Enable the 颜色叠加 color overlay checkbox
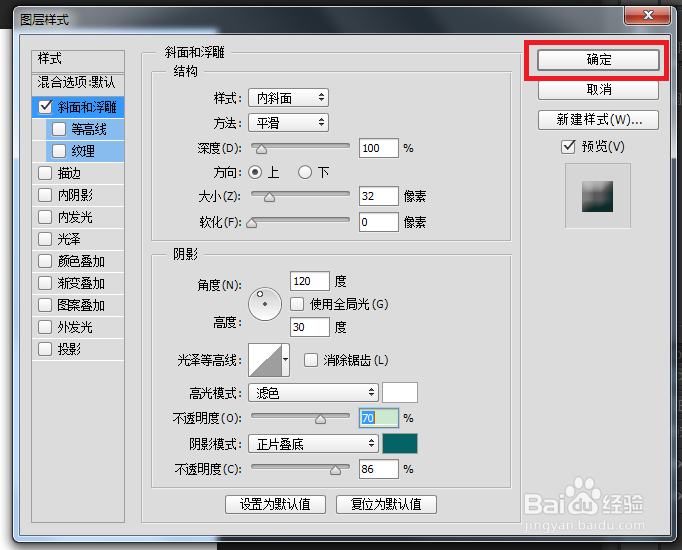Image resolution: width=682 pixels, height=550 pixels. (45, 261)
